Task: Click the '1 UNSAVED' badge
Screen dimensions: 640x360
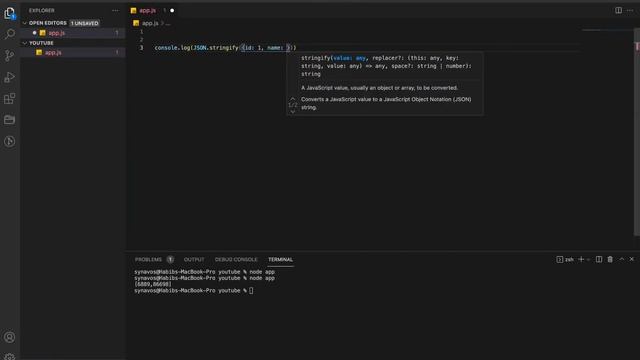Action: click(x=84, y=23)
